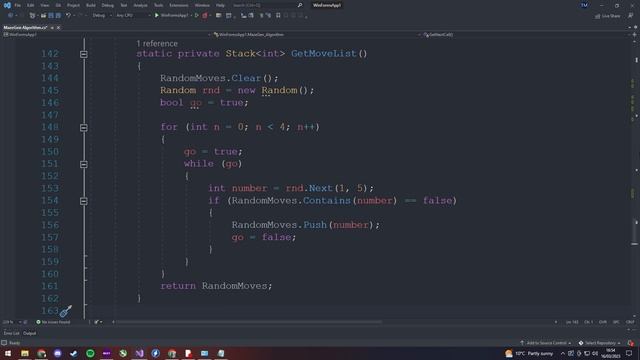Click the search magnifier icon

click(x=300, y=5)
